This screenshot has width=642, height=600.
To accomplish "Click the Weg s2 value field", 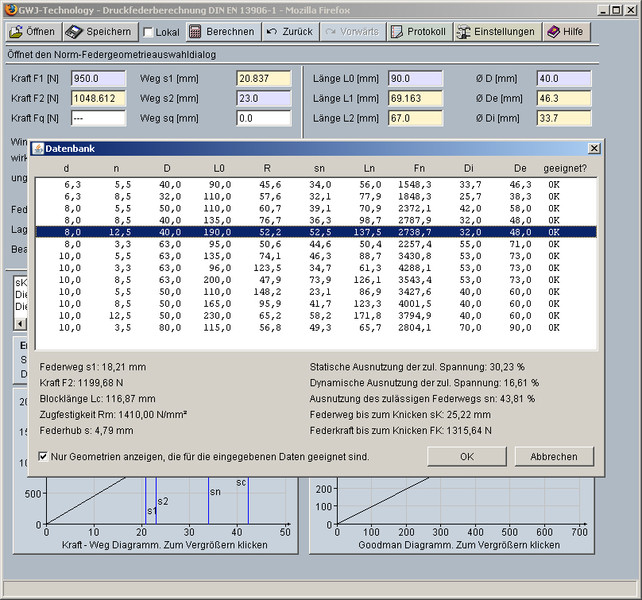I will pyautogui.click(x=263, y=98).
